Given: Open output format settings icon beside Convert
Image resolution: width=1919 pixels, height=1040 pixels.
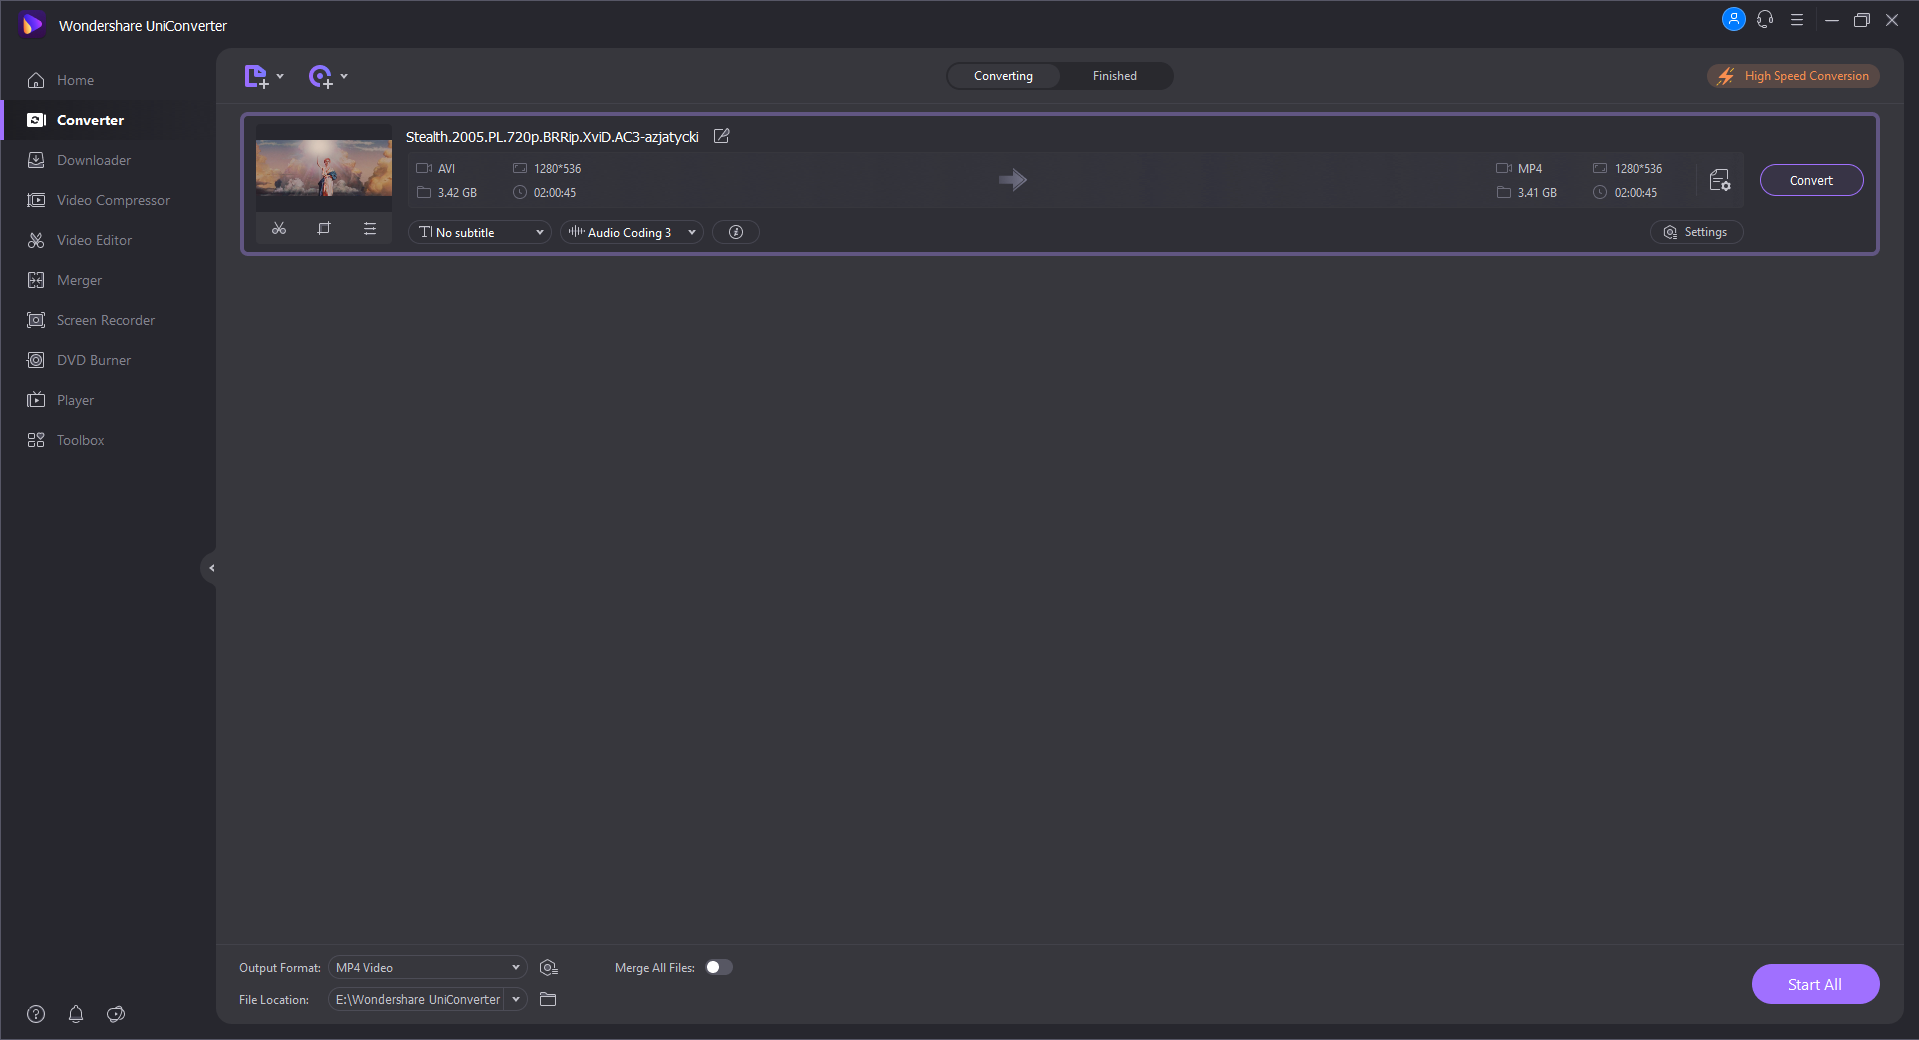Looking at the screenshot, I should 1720,180.
